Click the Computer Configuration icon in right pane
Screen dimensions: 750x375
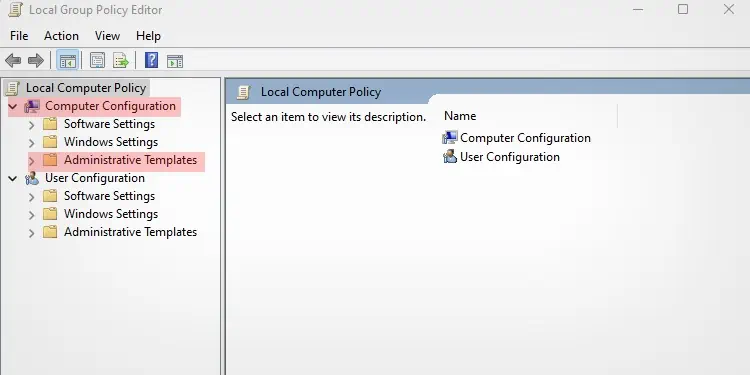450,138
